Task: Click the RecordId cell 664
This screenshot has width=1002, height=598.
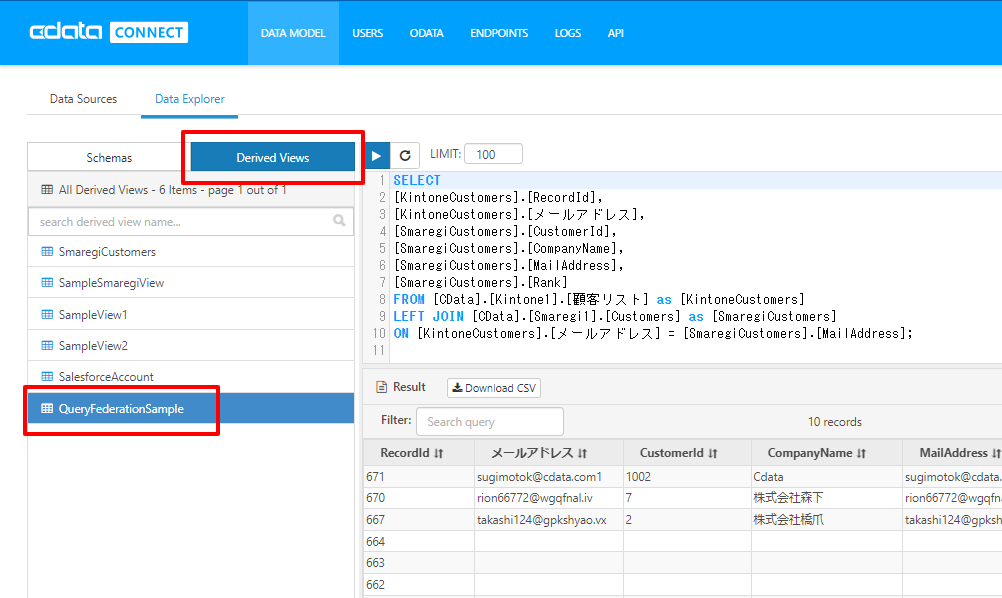Action: click(419, 542)
